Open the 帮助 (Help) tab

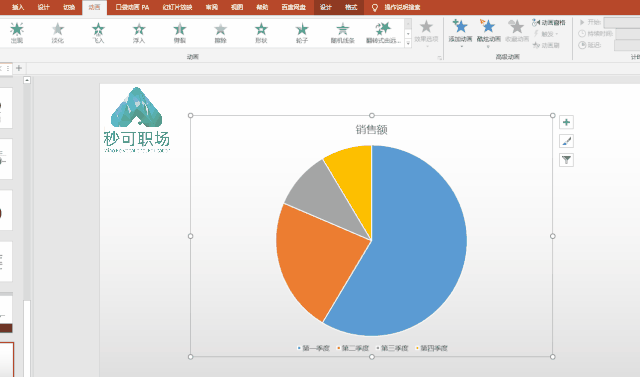click(262, 7)
